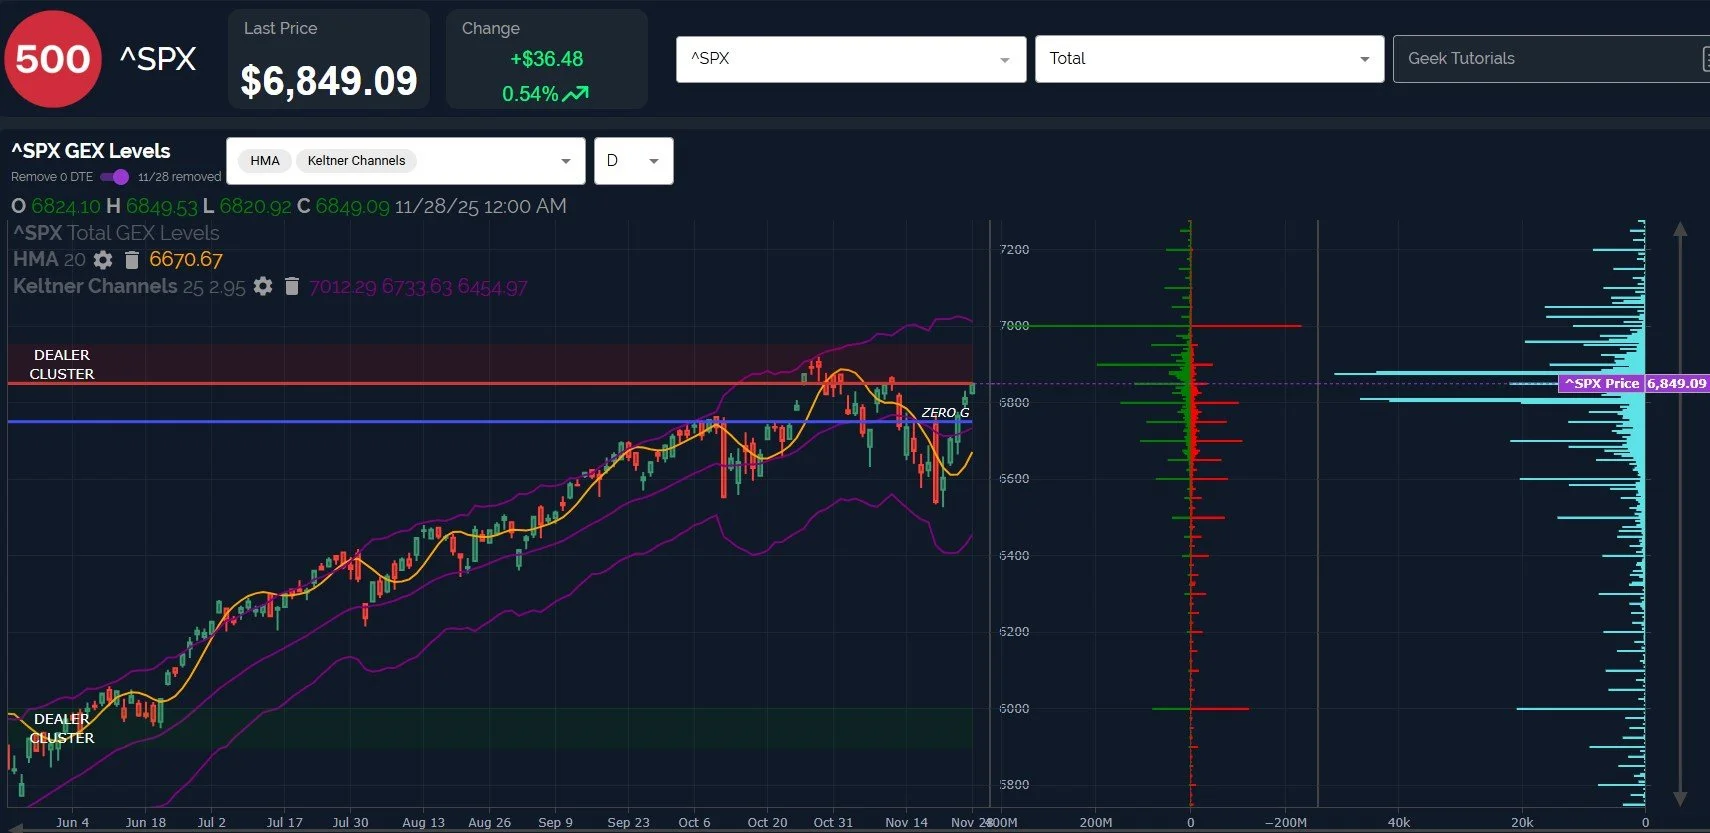Click the lower DEALER CLUSTER label
1710x833 pixels.
coord(62,728)
